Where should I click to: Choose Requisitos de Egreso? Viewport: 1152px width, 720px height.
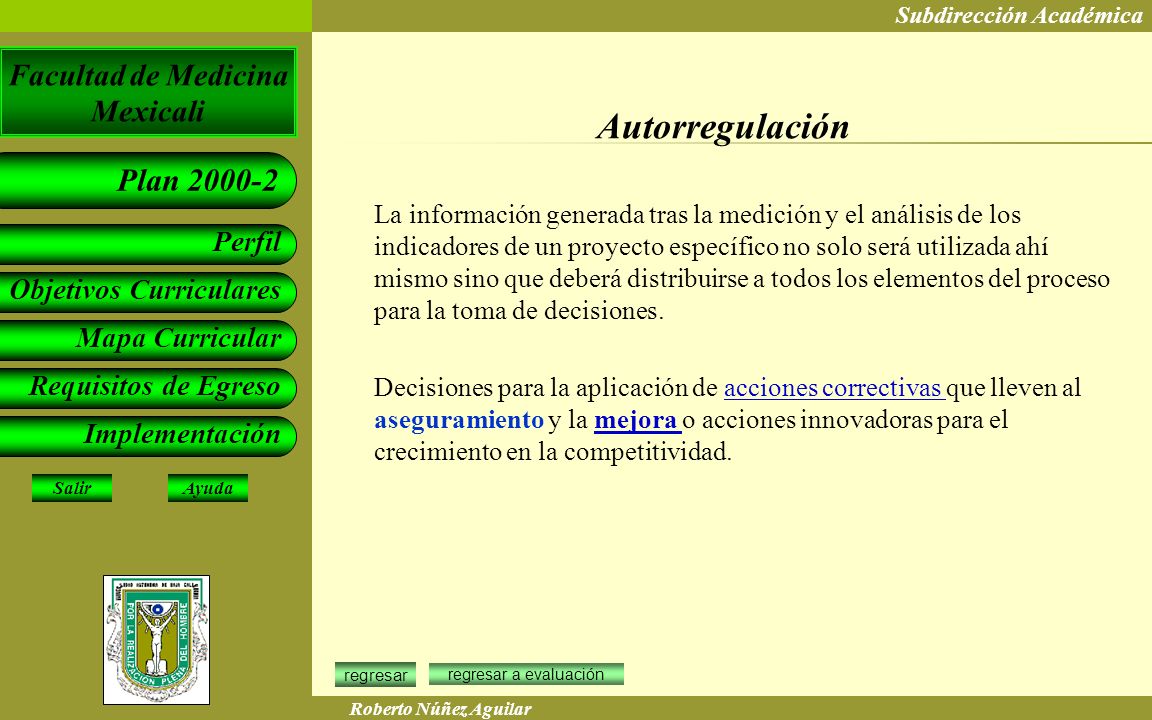(147, 388)
